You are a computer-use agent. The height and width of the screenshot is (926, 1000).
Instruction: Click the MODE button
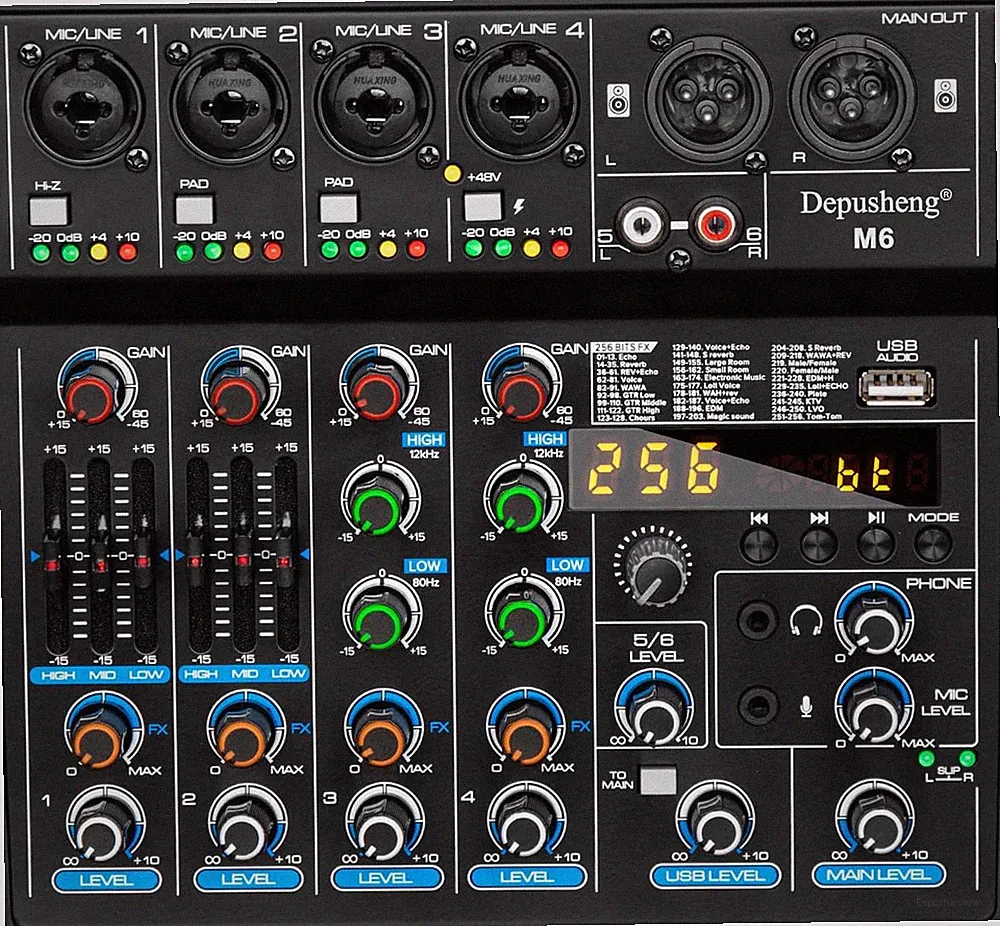point(933,544)
